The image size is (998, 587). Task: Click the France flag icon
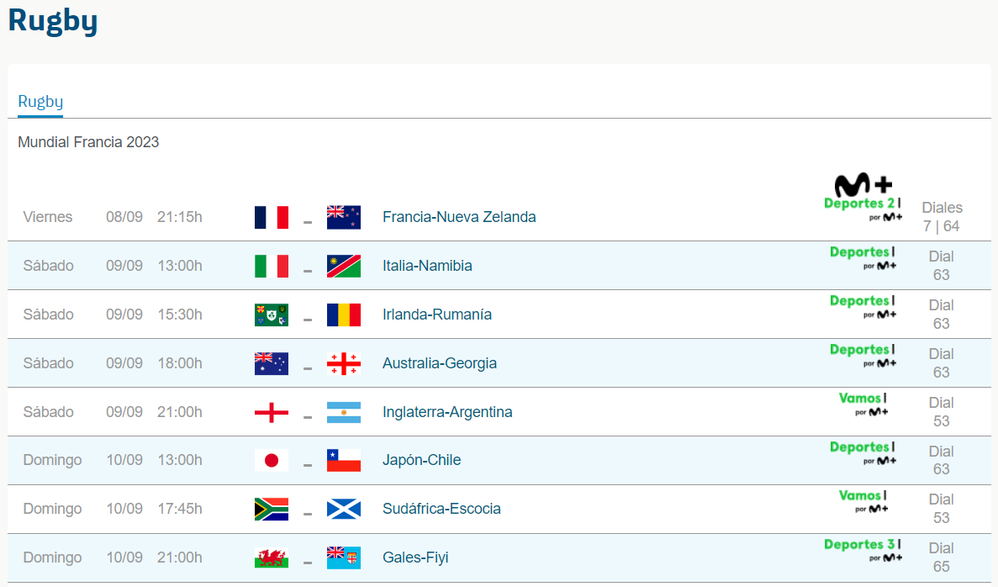pyautogui.click(x=271, y=217)
